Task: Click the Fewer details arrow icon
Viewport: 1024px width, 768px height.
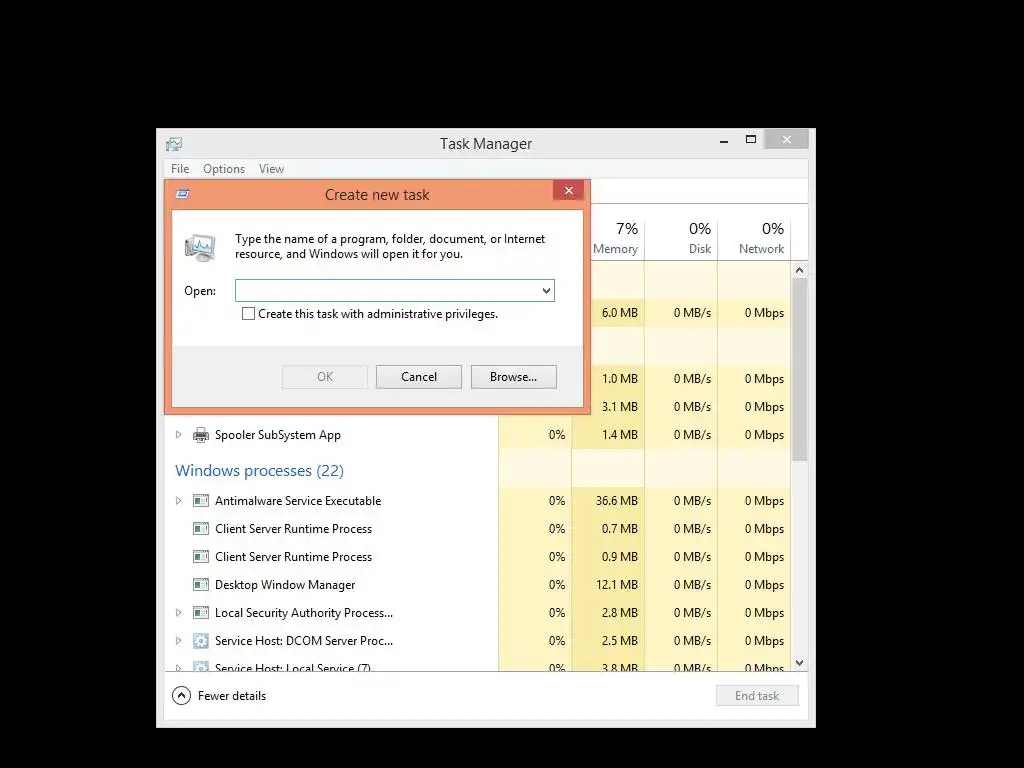Action: click(x=181, y=696)
